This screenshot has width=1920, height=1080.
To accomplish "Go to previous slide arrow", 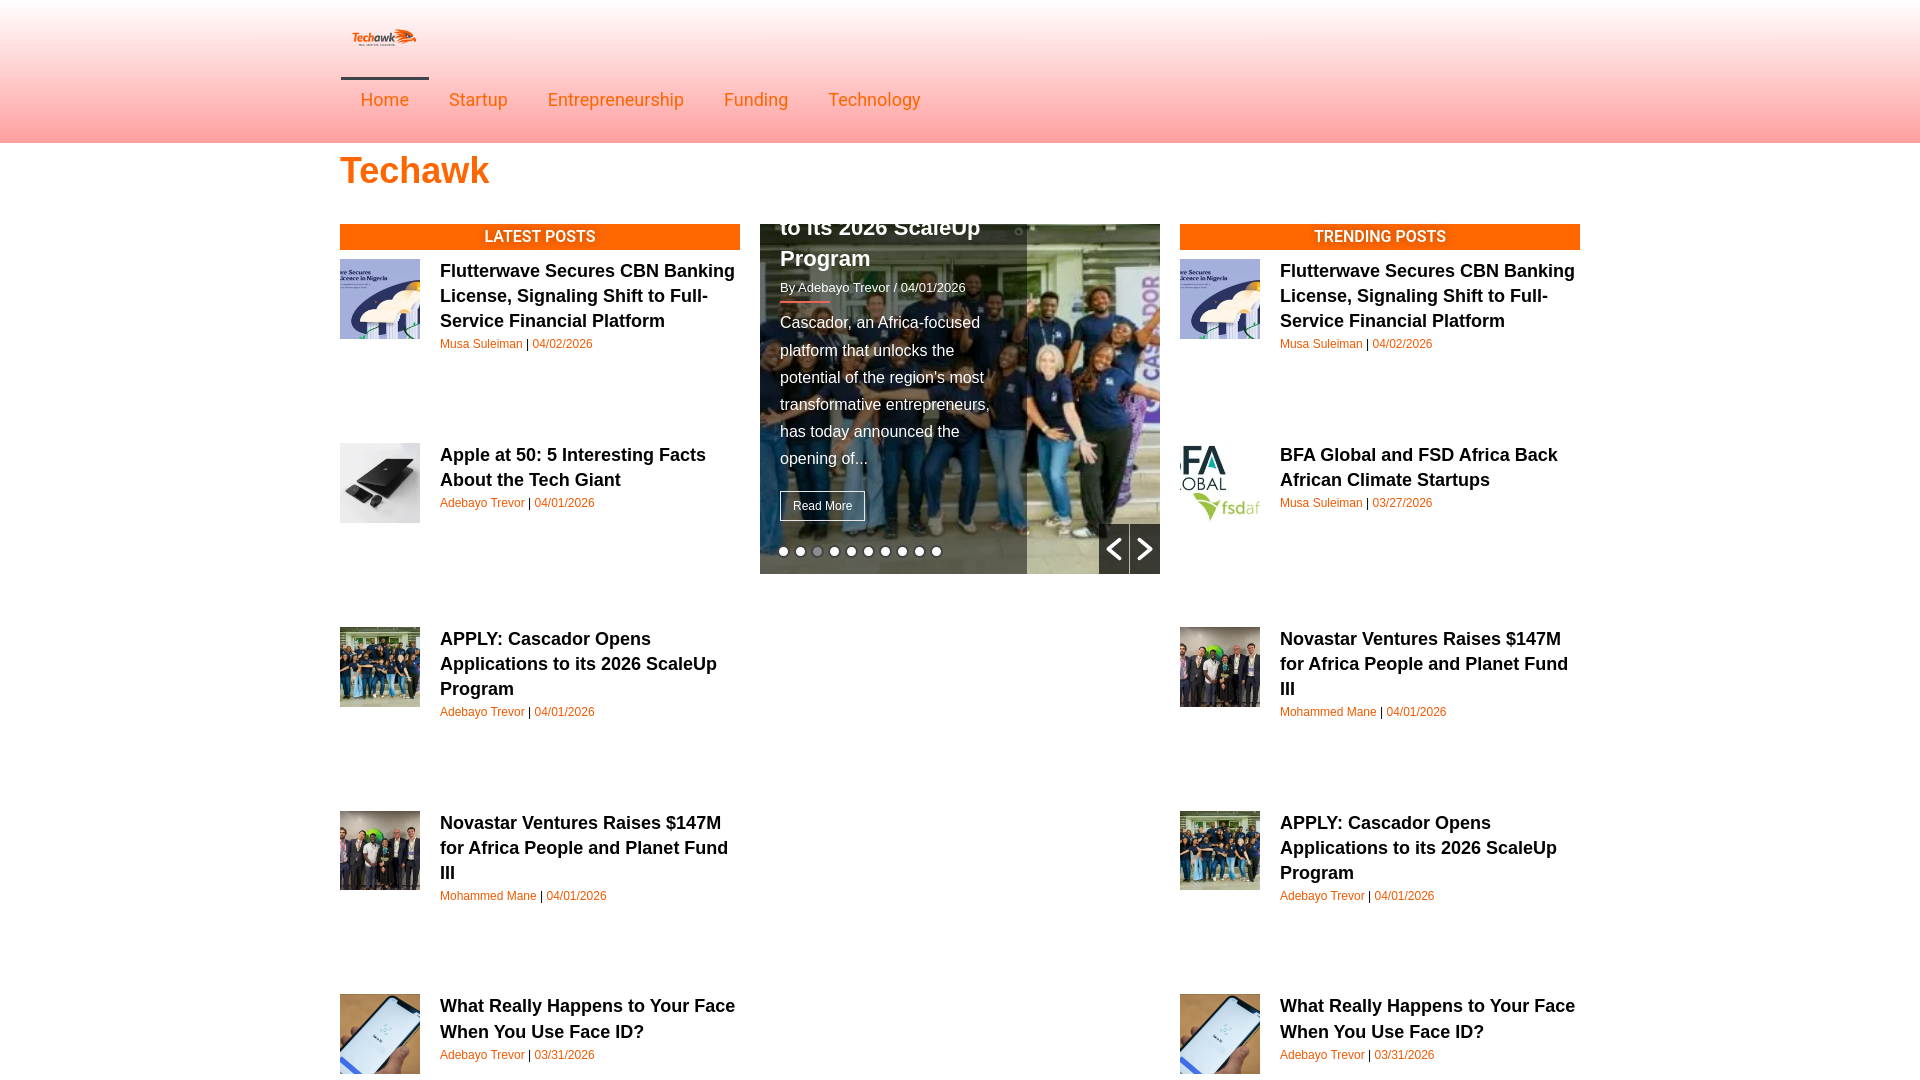I will pyautogui.click(x=1114, y=549).
